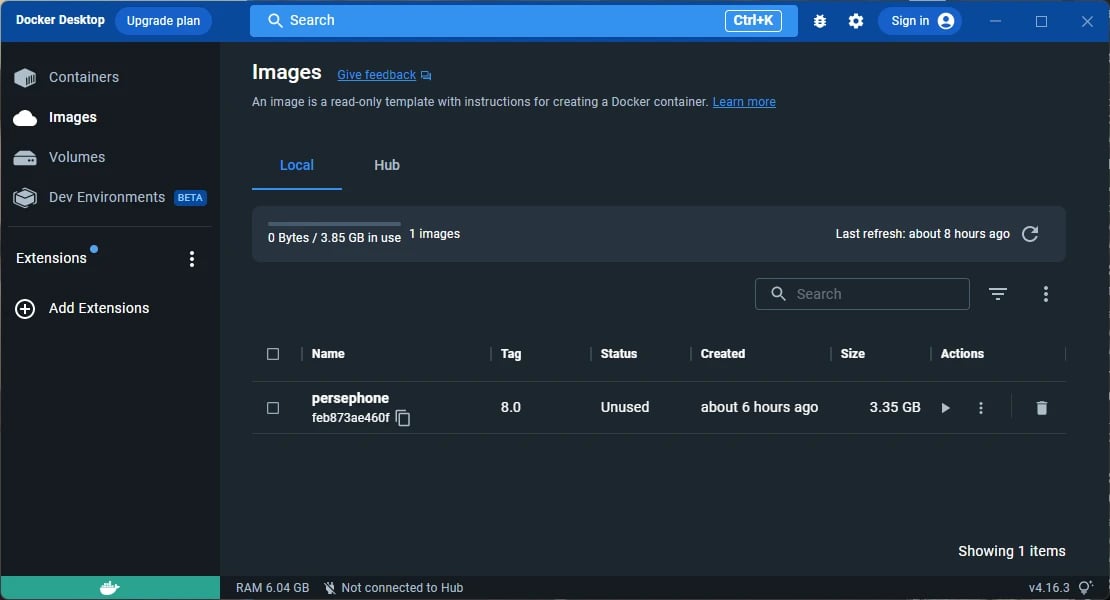Click the magnifier in images search field
1110x600 pixels.
(778, 294)
